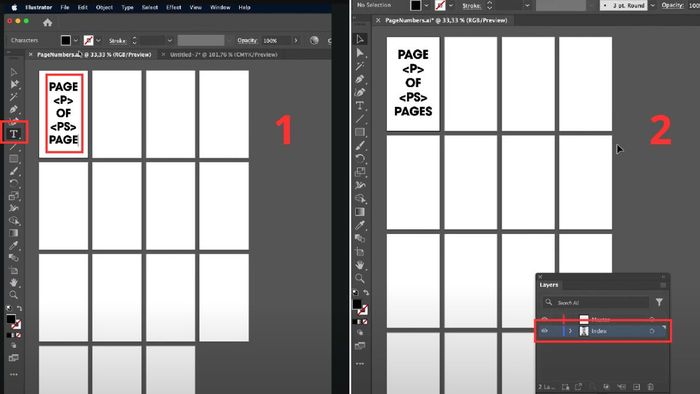Open the Type menu

point(127,7)
